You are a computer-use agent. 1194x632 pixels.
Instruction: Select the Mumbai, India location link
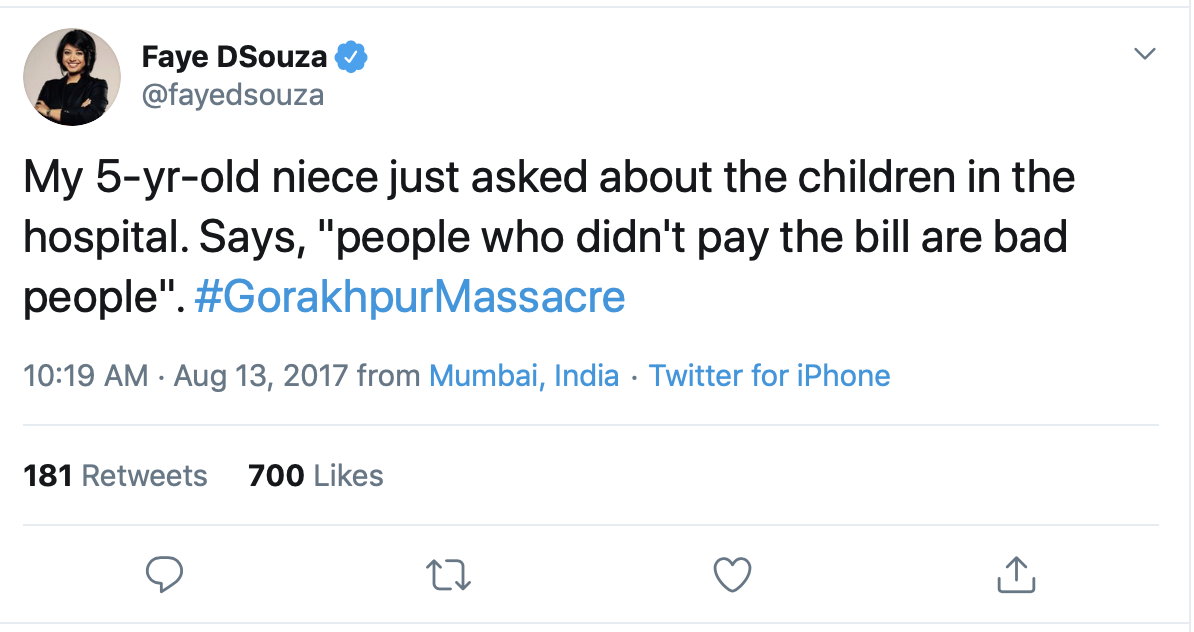pos(524,376)
